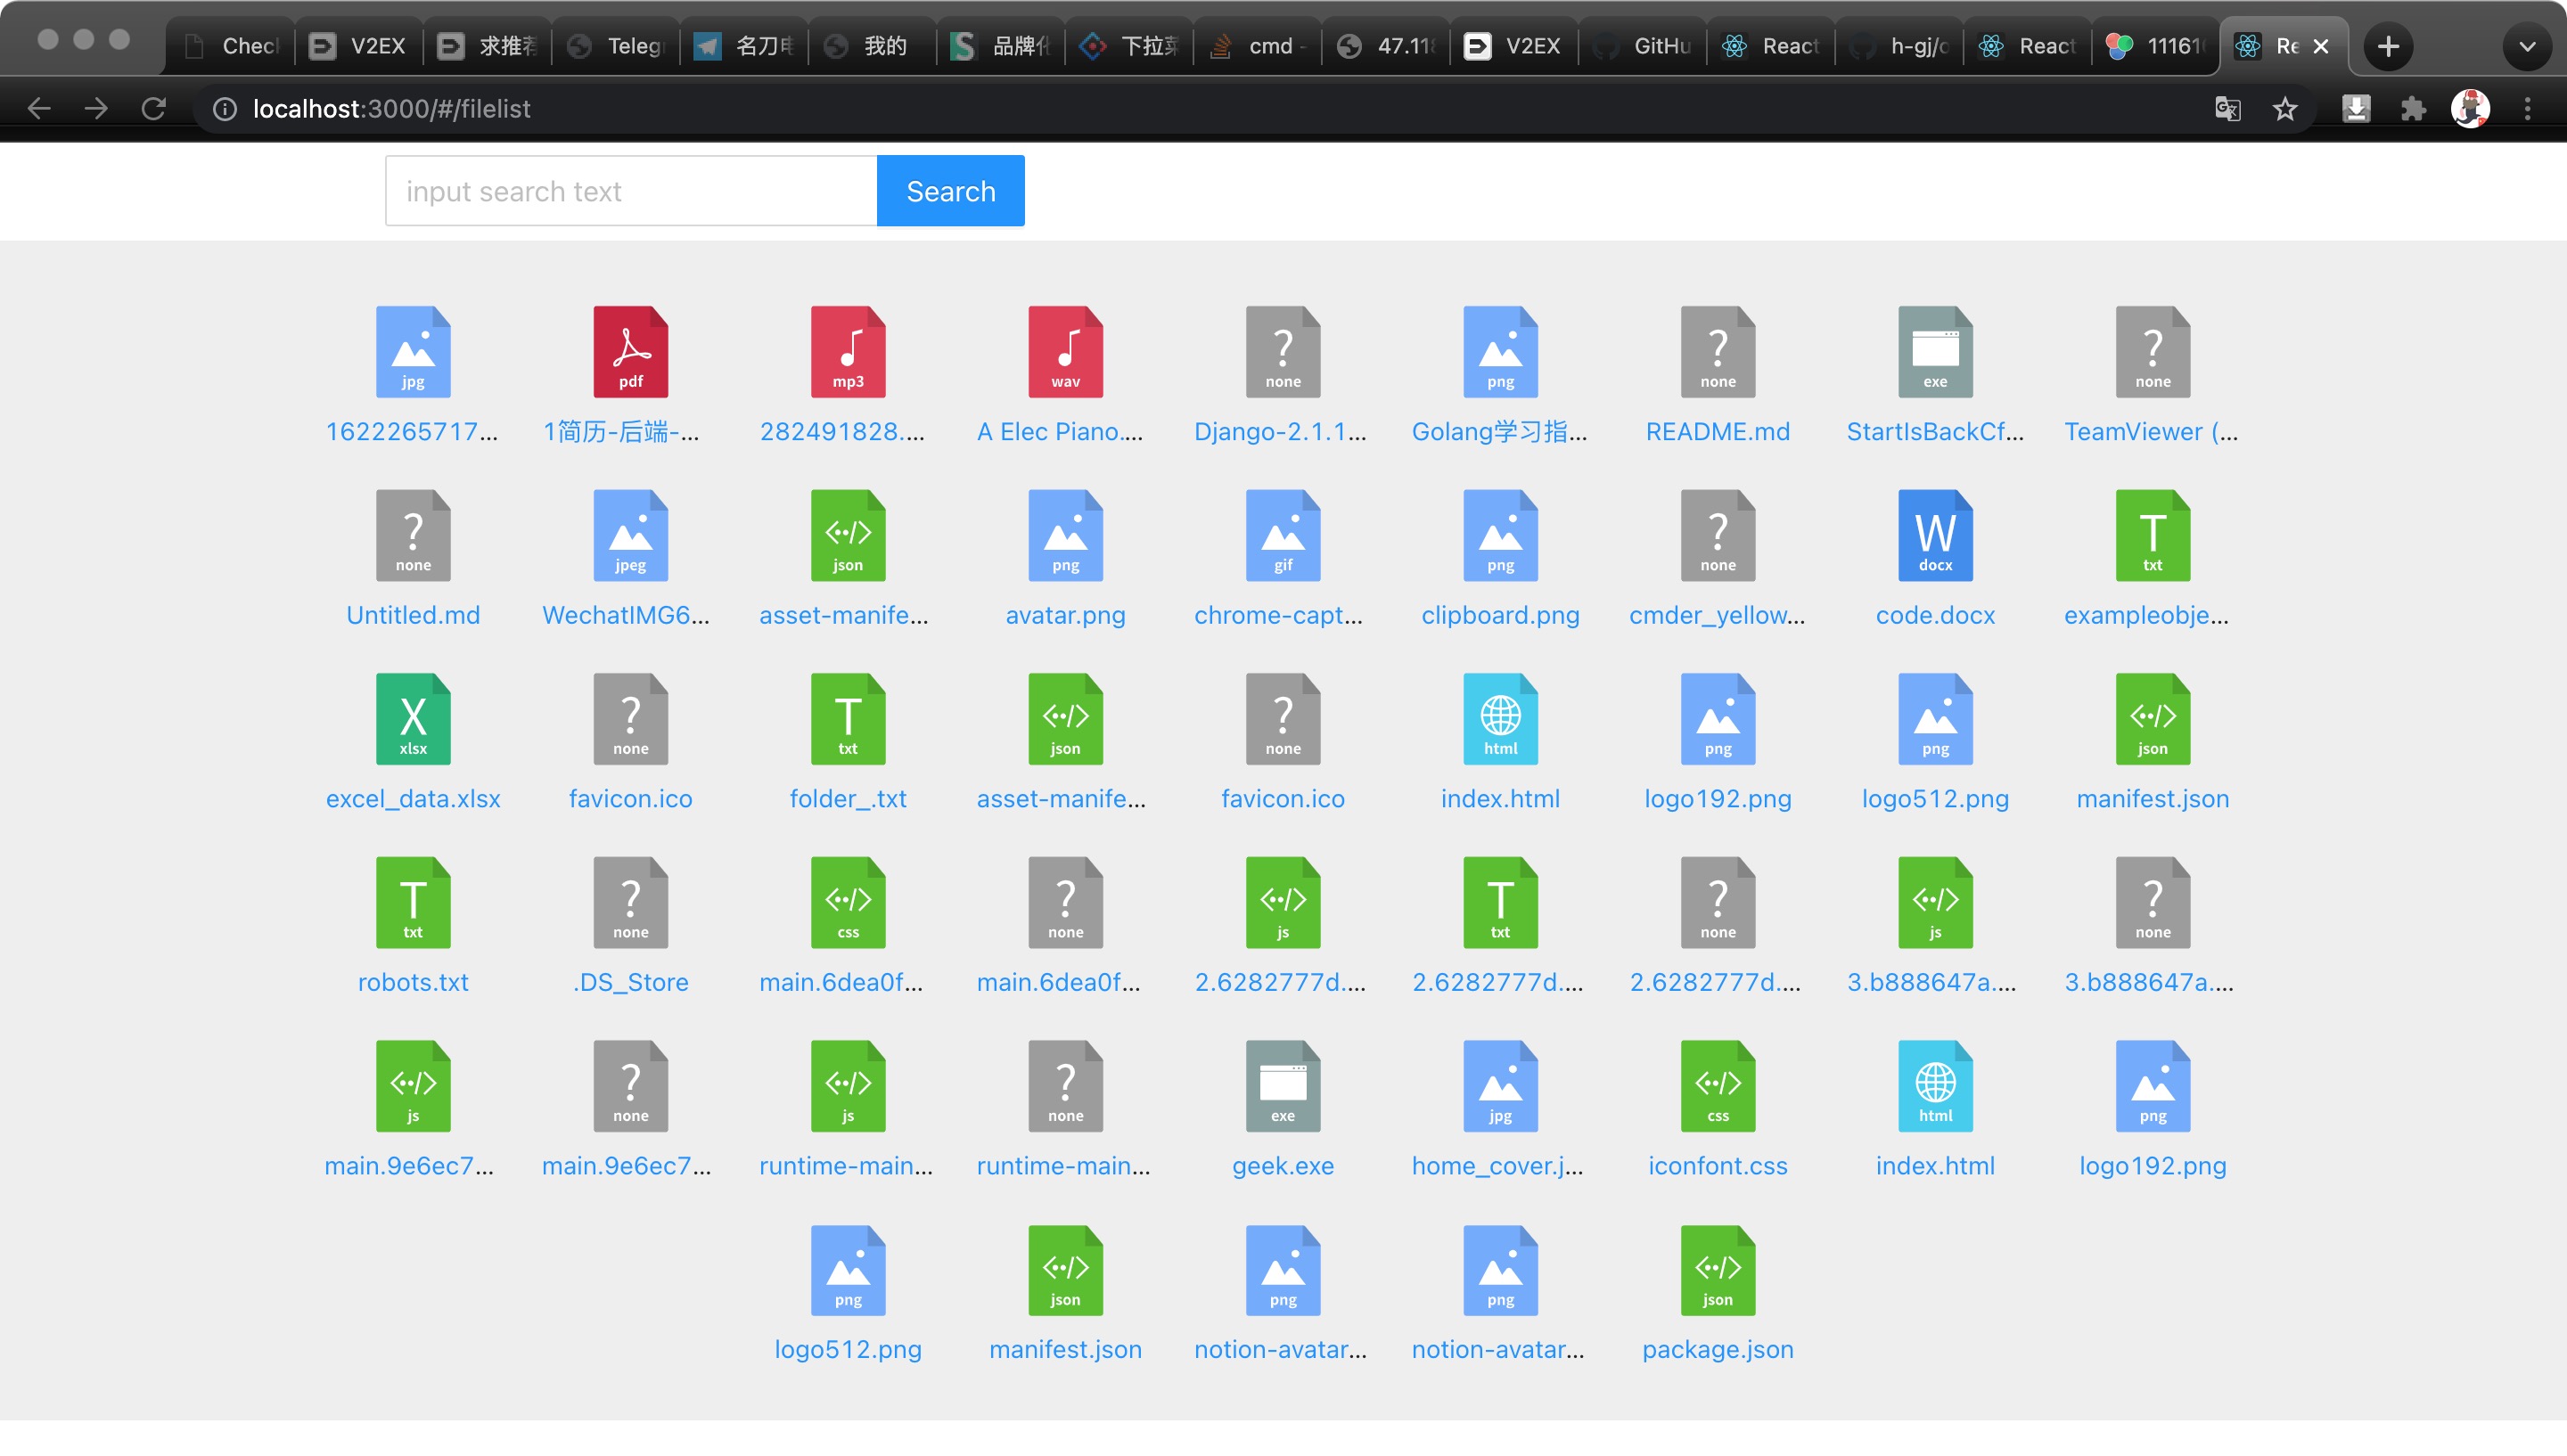Expand the tab search chevron
Viewport: 2567px width, 1456px height.
(2527, 46)
